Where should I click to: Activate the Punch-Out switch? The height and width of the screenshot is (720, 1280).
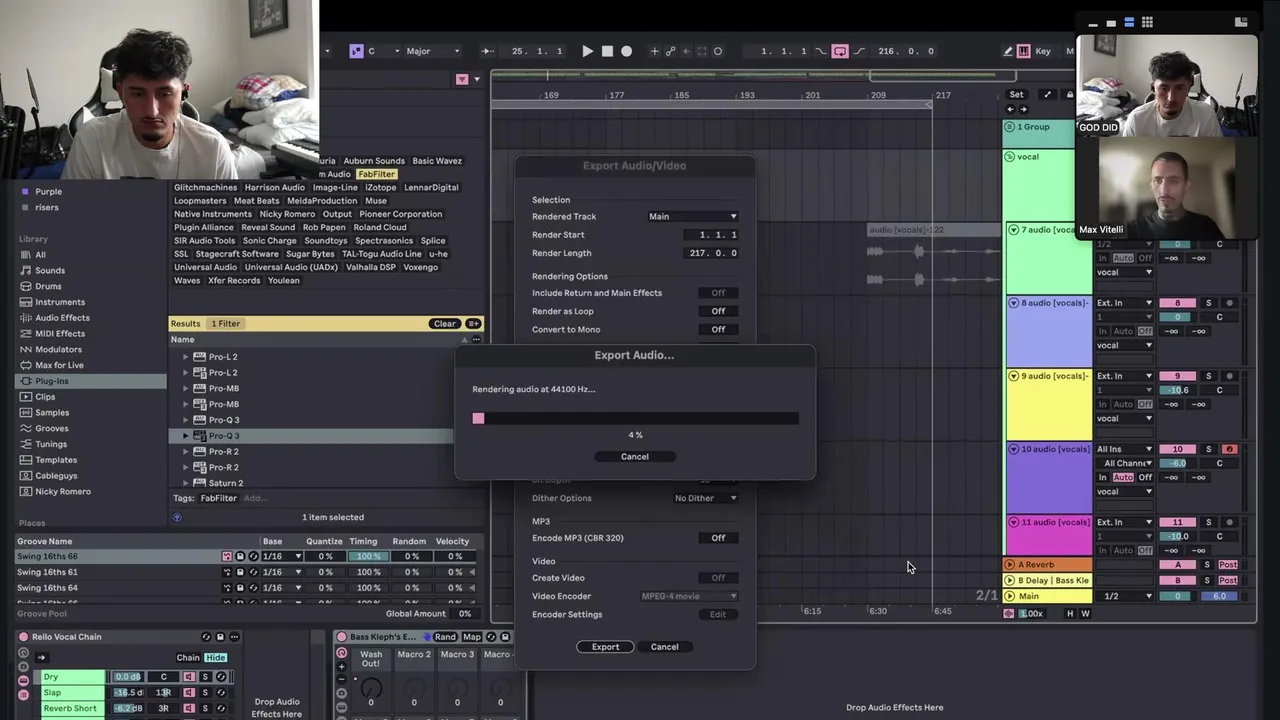click(857, 51)
